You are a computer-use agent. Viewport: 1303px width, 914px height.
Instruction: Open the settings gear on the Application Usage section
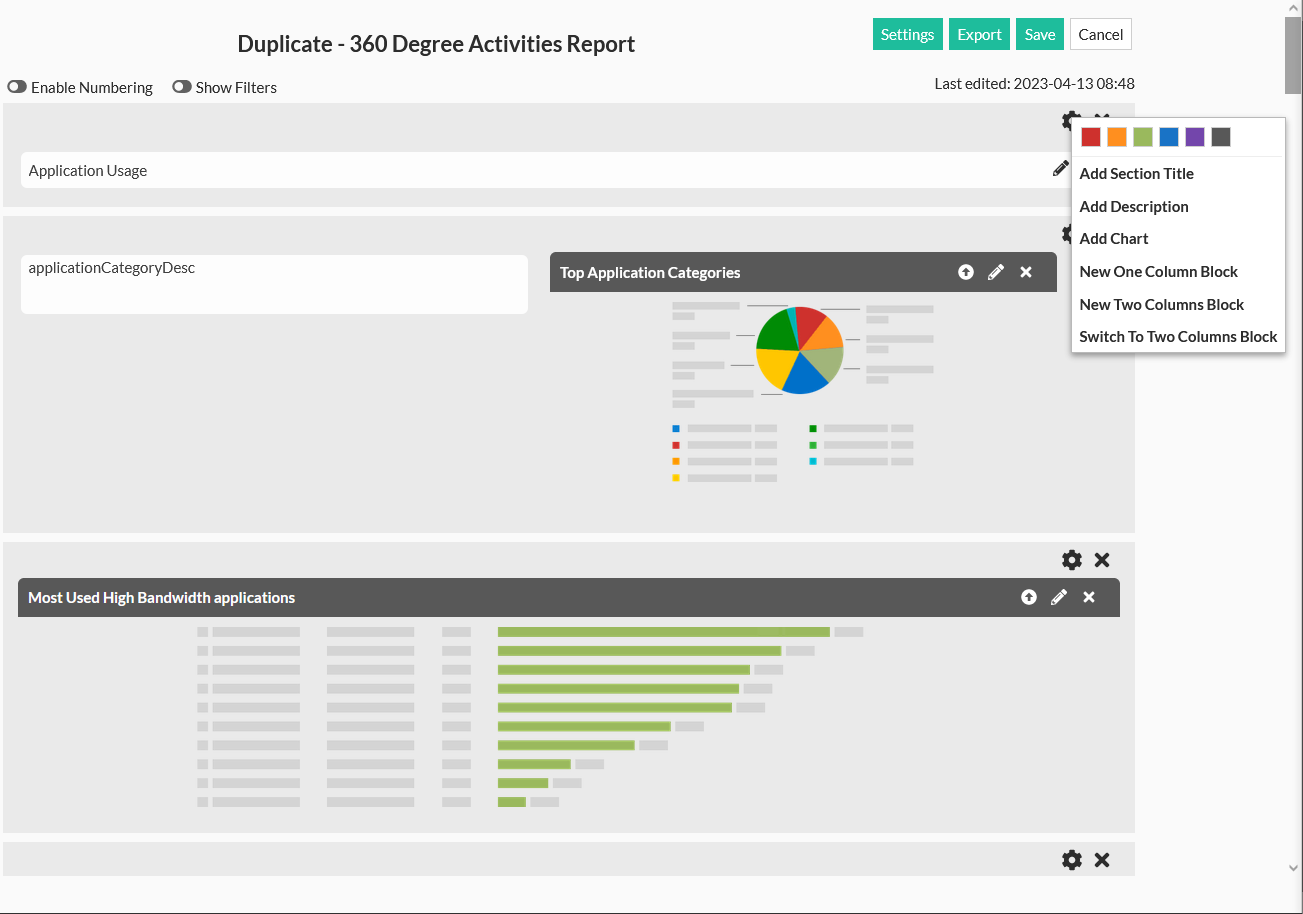(1070, 121)
